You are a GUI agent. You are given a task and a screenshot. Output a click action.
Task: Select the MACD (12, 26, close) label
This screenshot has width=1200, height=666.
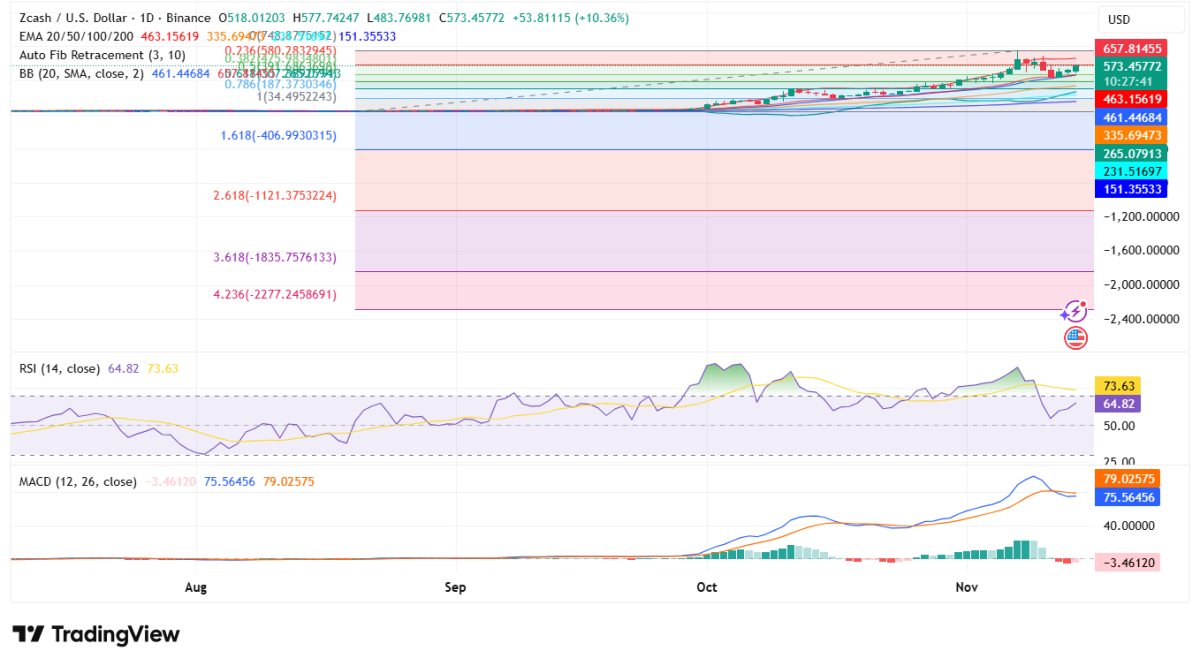pos(77,481)
